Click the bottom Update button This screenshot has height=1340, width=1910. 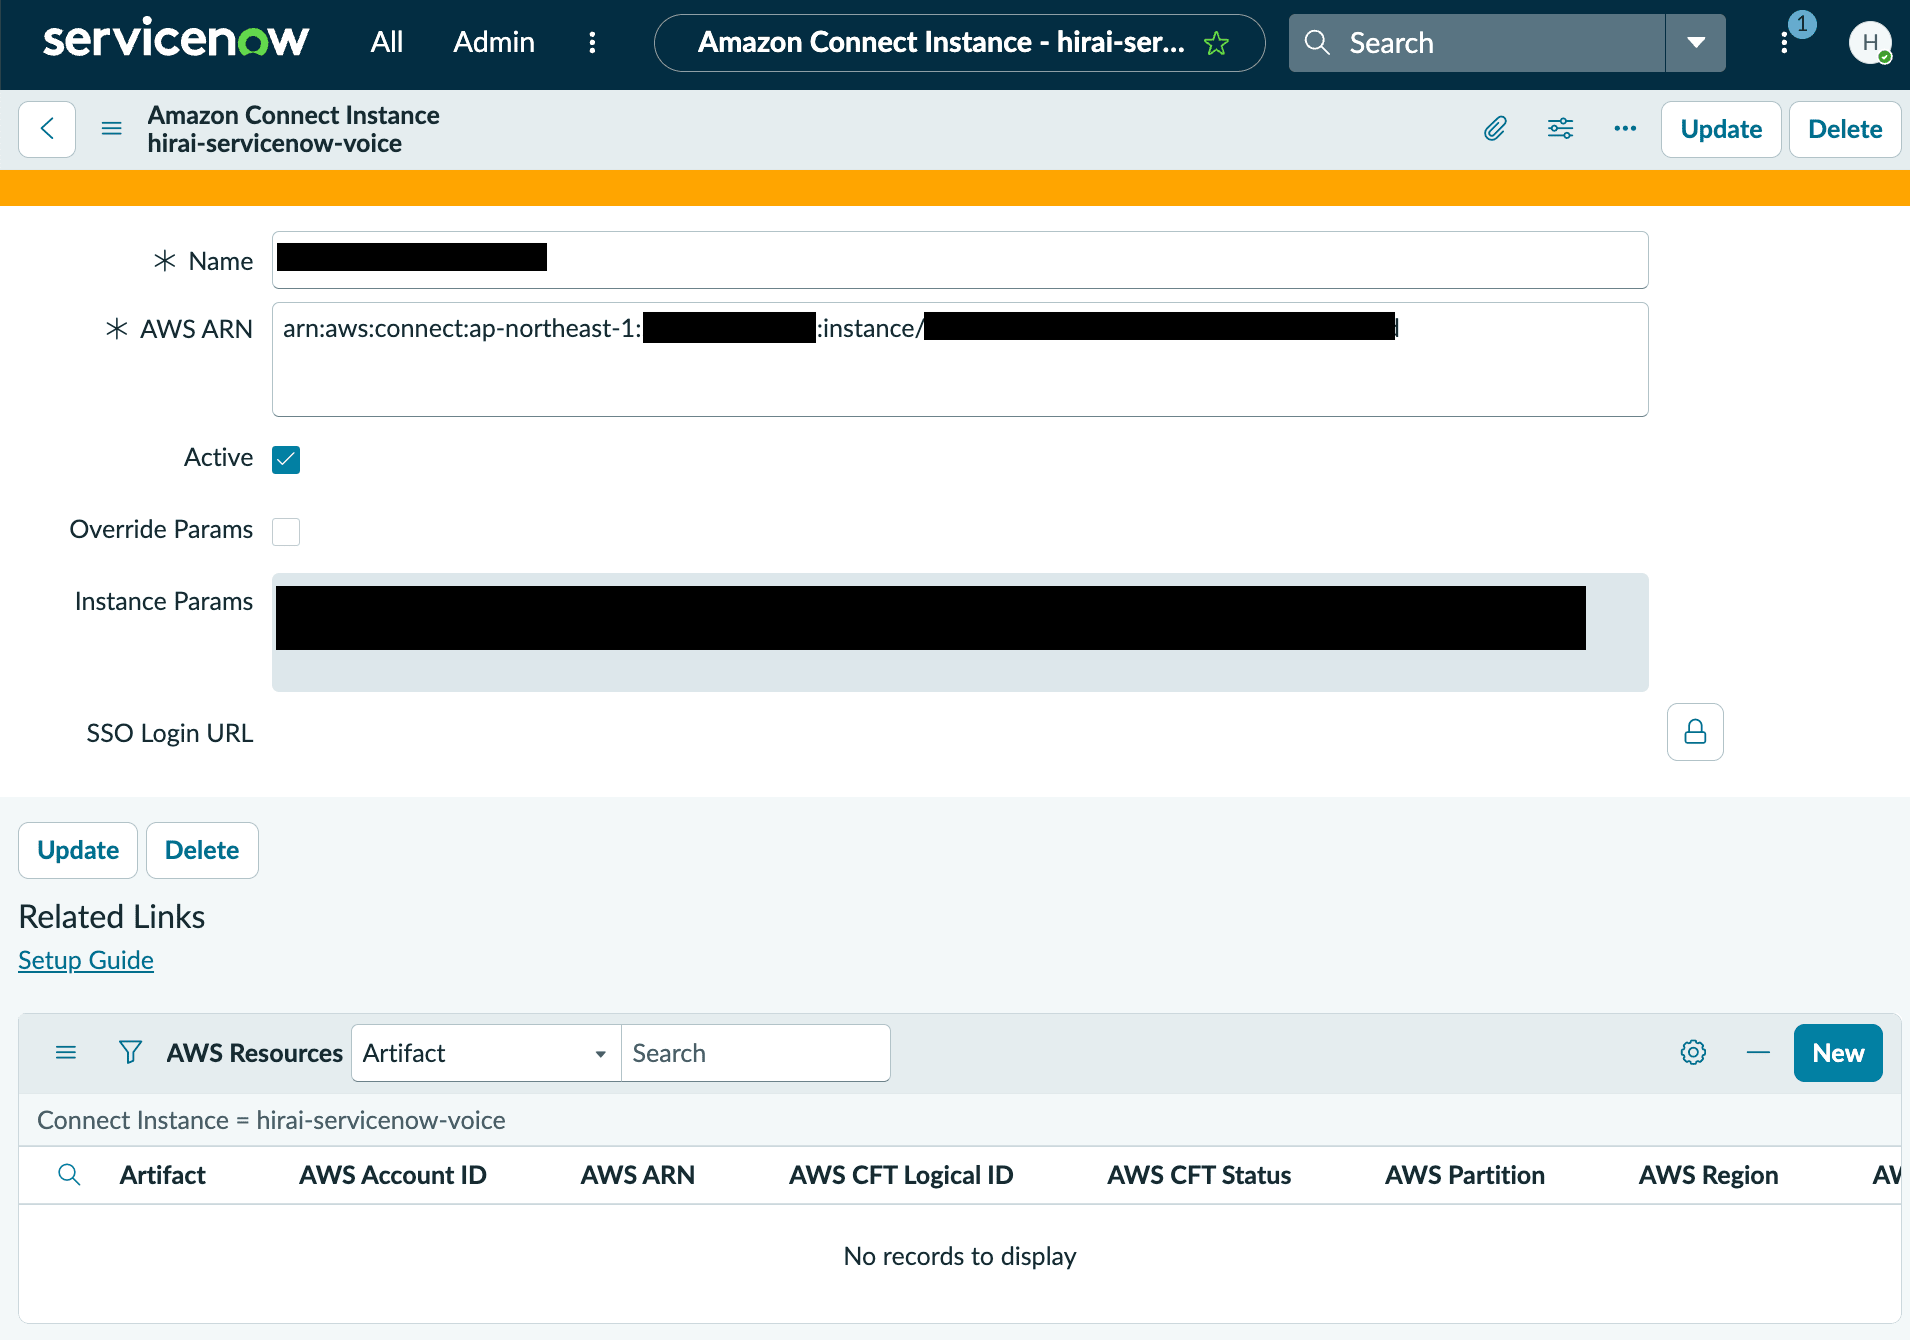(x=78, y=850)
